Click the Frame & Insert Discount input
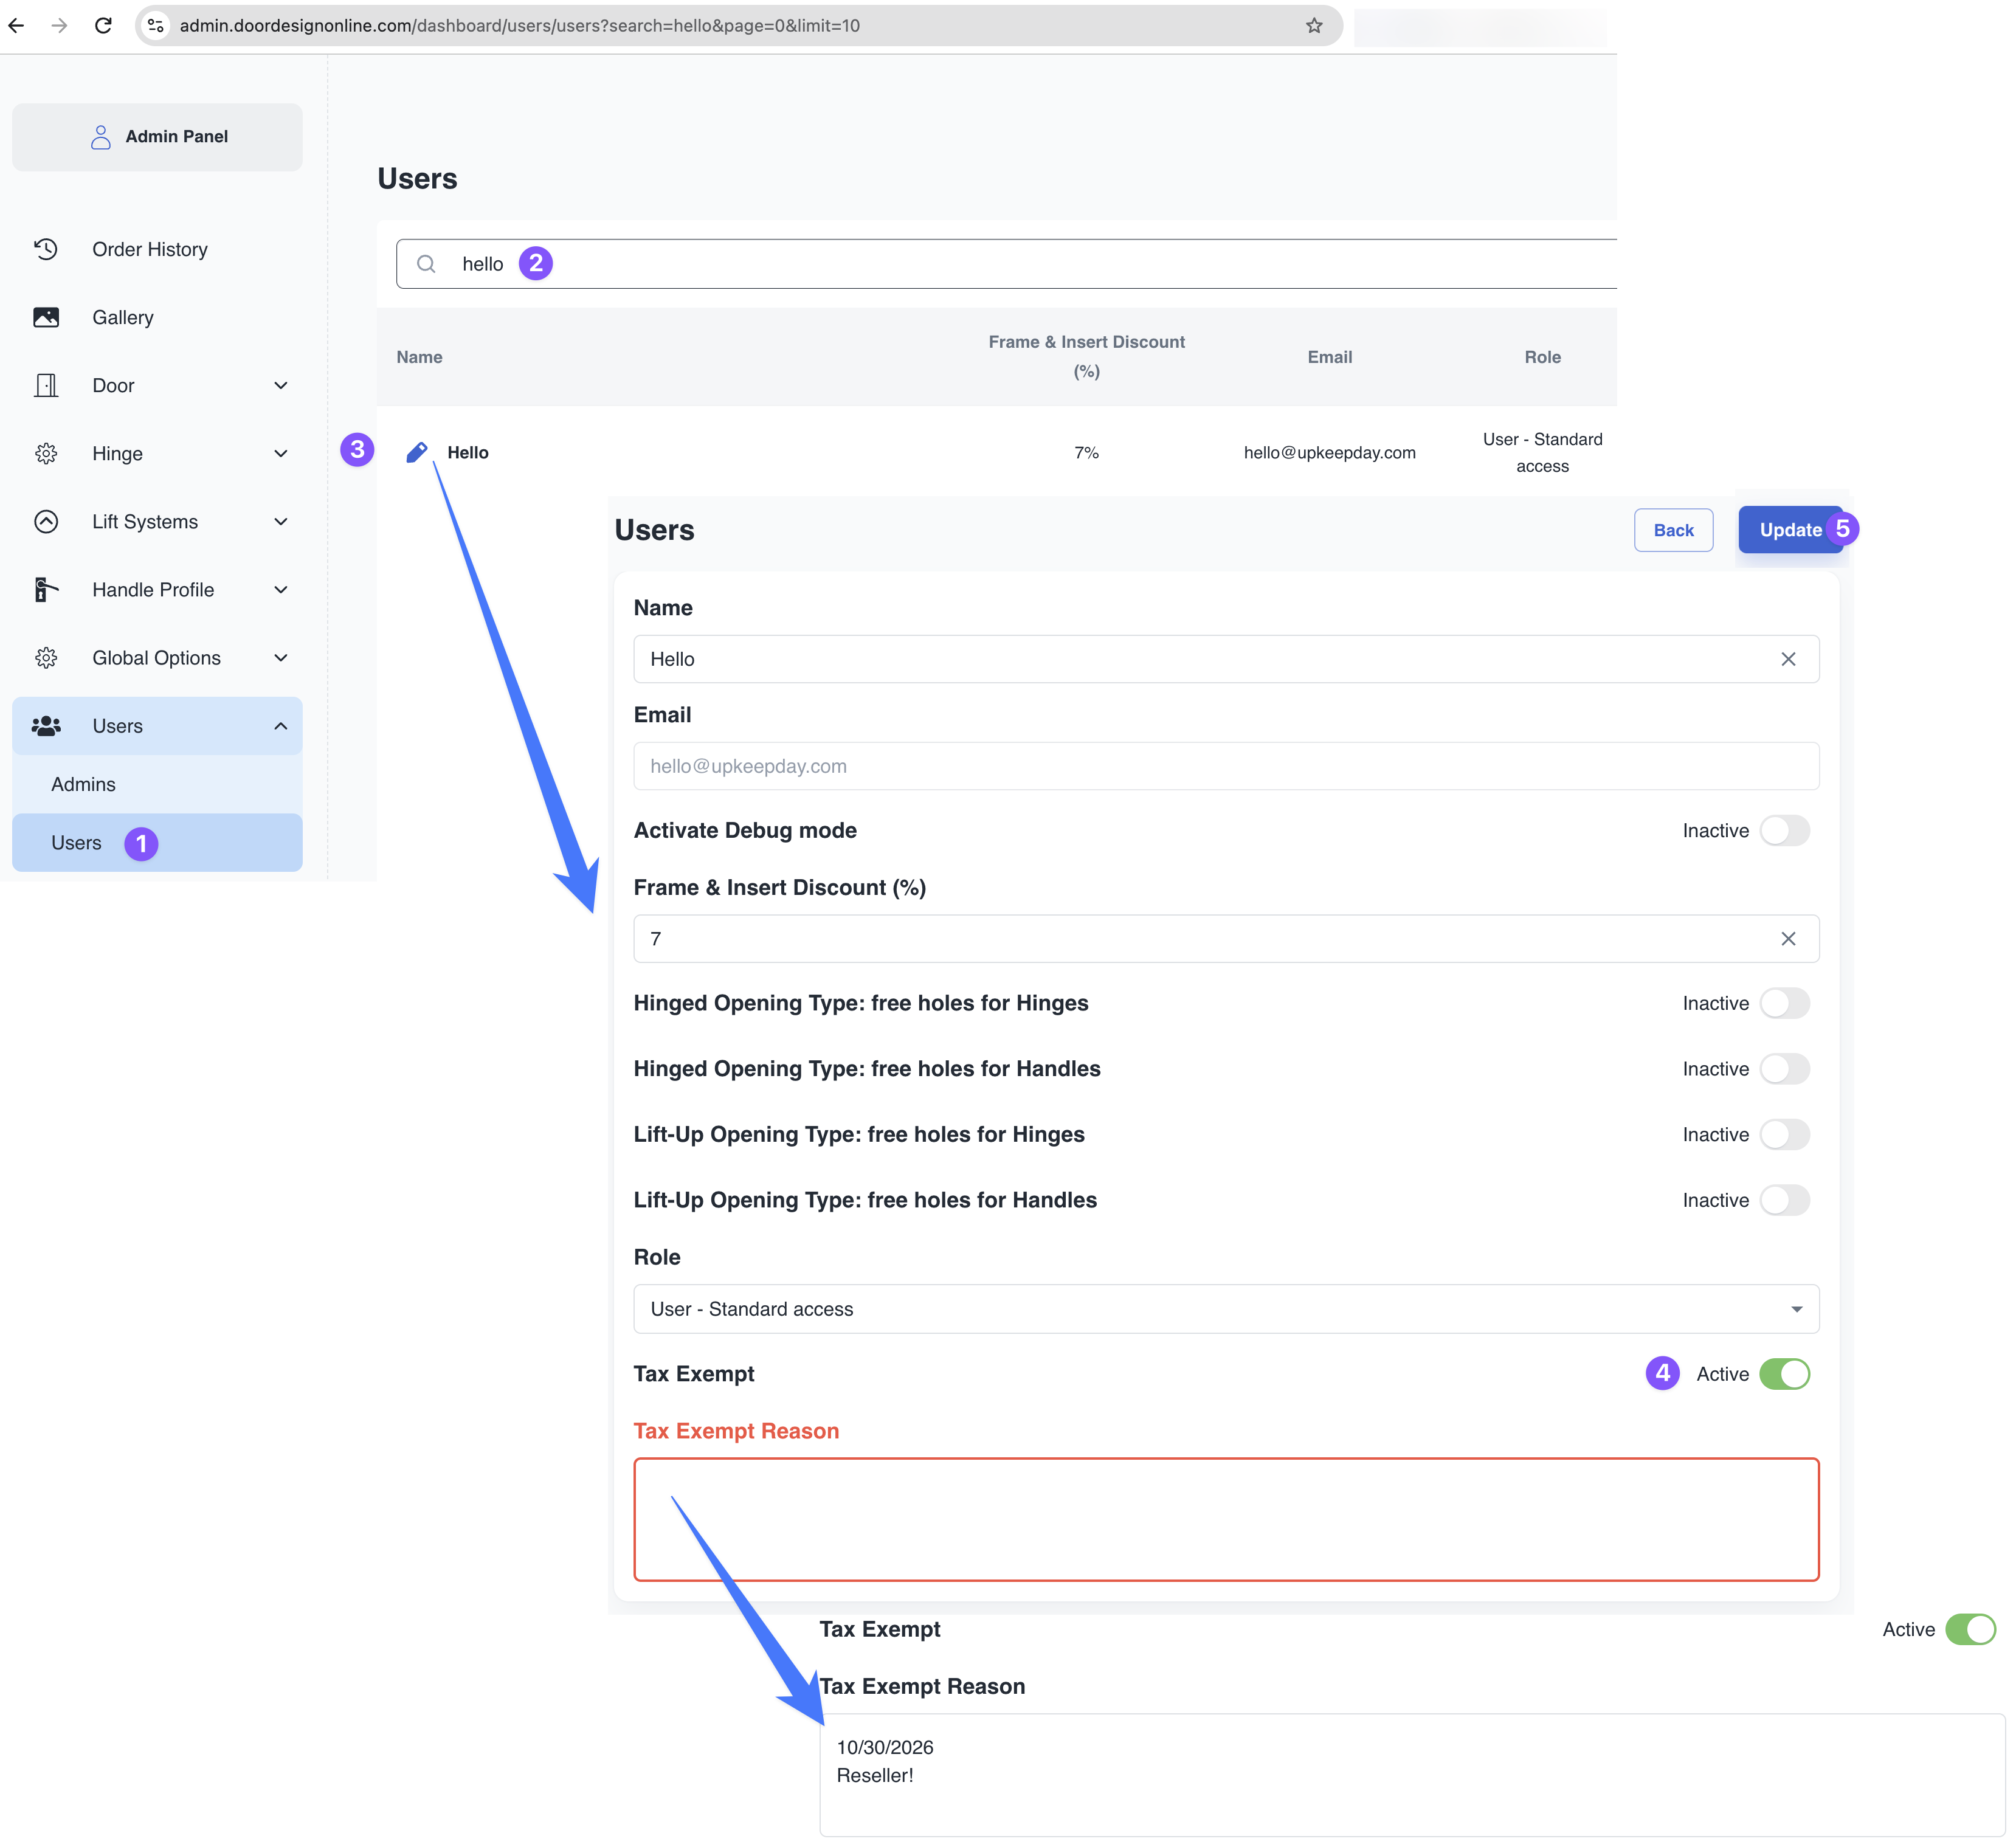Viewport: 2016px width, 1847px height. pyautogui.click(x=1226, y=938)
